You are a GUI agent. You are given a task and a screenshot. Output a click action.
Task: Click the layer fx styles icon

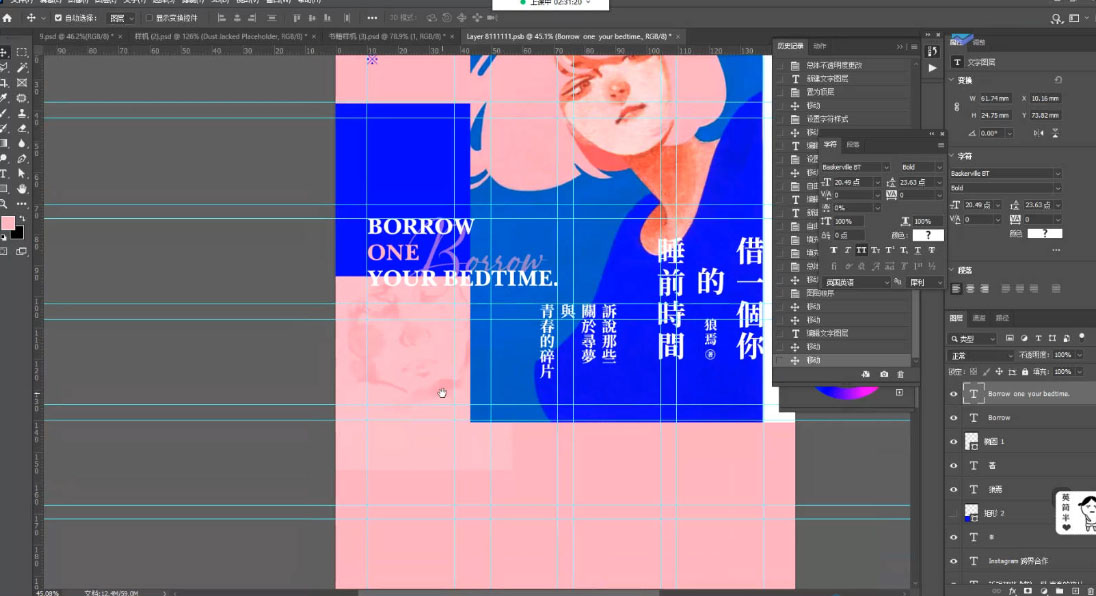tap(1012, 591)
